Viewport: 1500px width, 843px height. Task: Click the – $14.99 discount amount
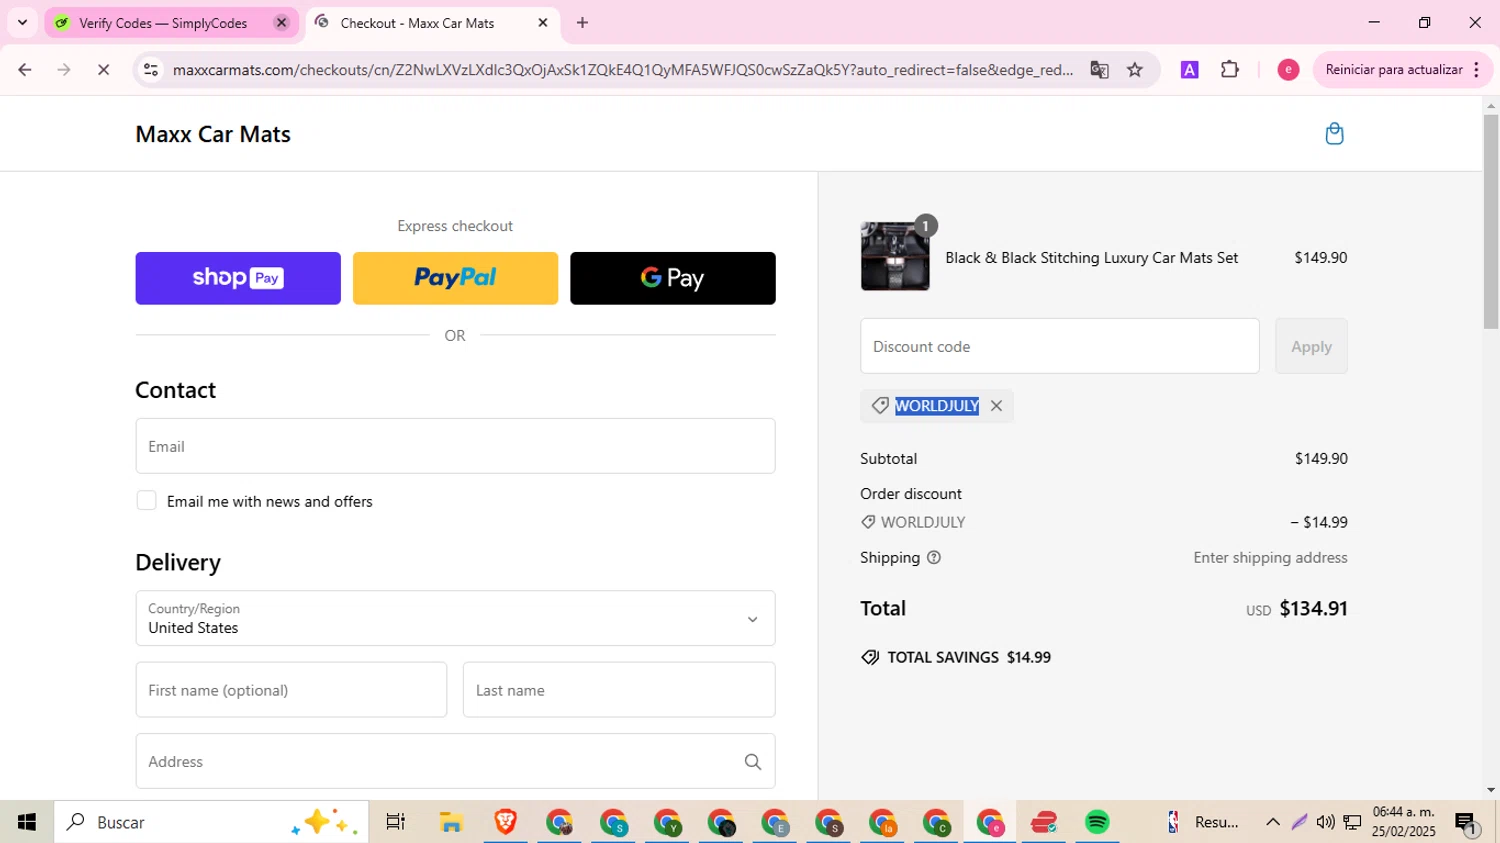pos(1319,522)
